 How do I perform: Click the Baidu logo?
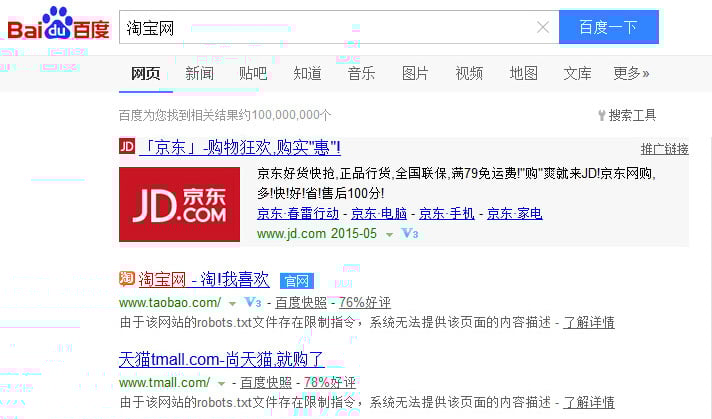click(58, 25)
